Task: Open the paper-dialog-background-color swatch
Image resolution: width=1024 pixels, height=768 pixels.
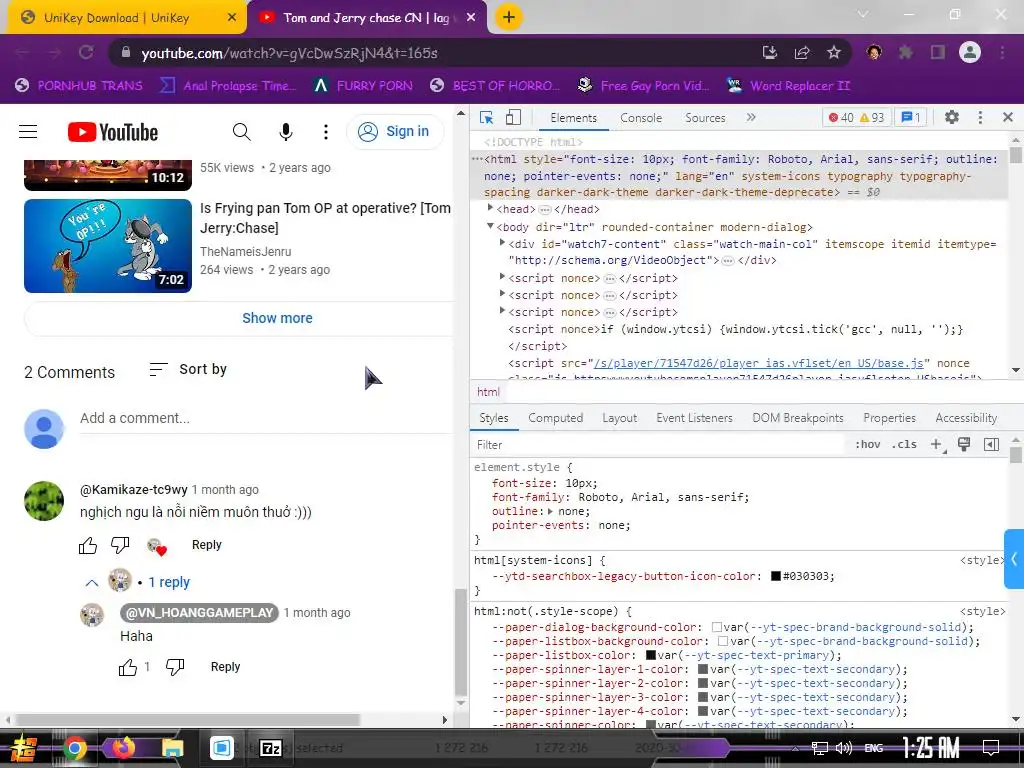Action: [716, 627]
